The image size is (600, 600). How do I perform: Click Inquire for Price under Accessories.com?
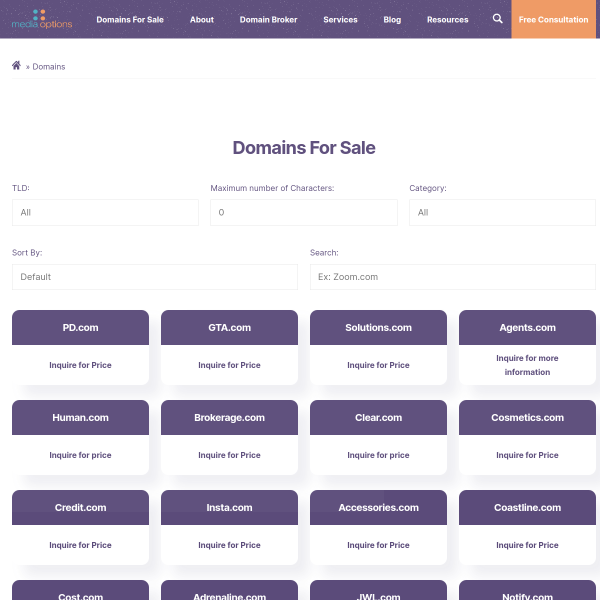click(x=378, y=545)
